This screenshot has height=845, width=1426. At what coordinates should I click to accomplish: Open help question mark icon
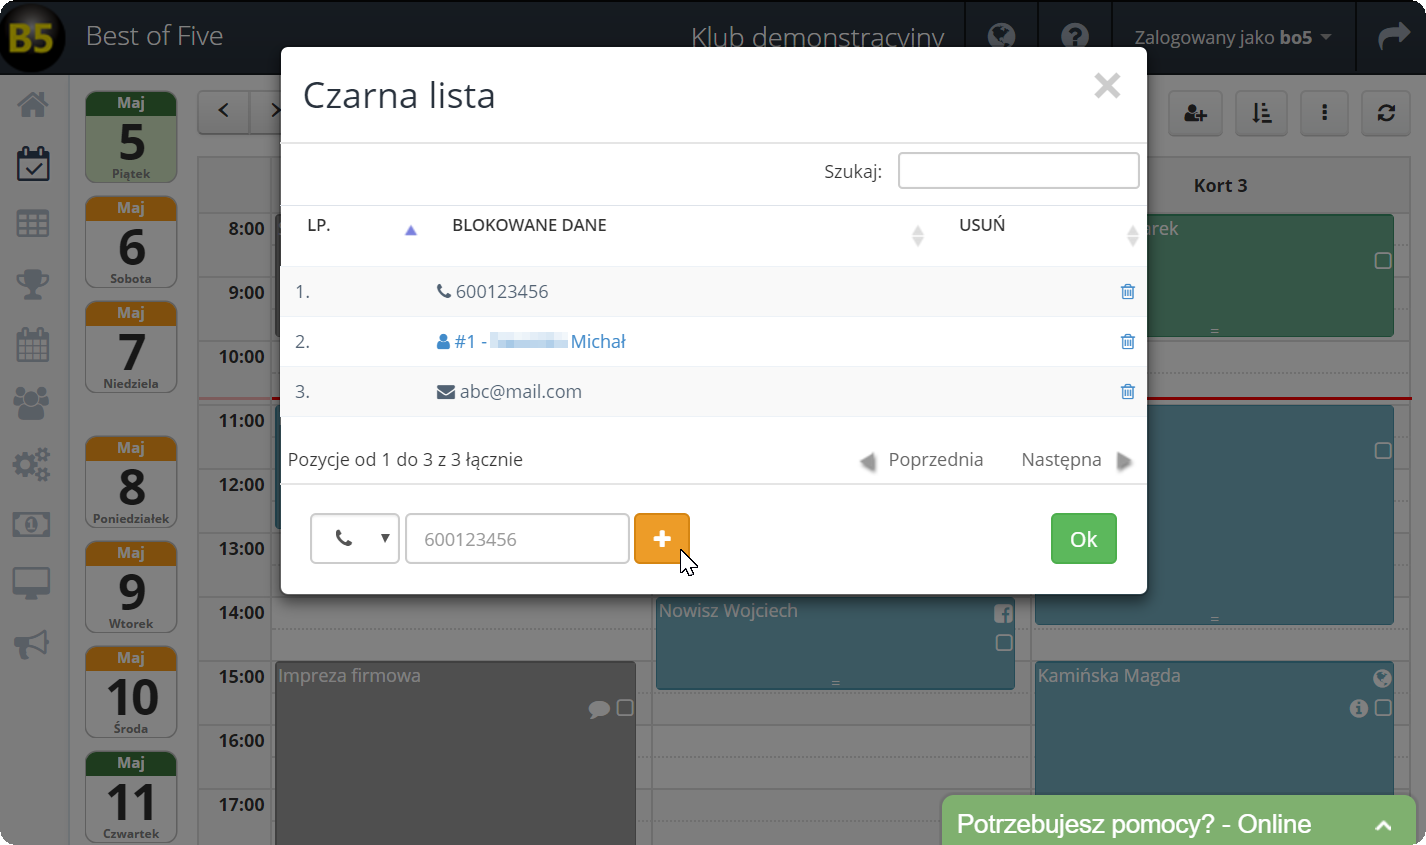click(x=1075, y=37)
